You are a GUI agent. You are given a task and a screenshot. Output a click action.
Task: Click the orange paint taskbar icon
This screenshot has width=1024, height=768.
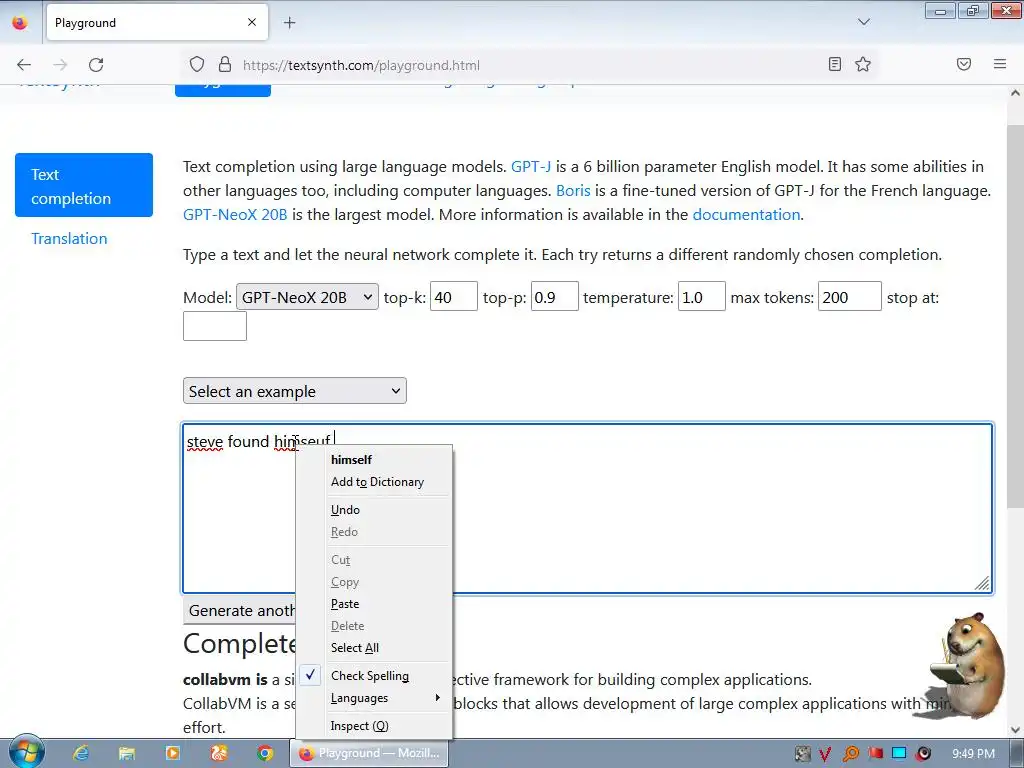coord(219,753)
